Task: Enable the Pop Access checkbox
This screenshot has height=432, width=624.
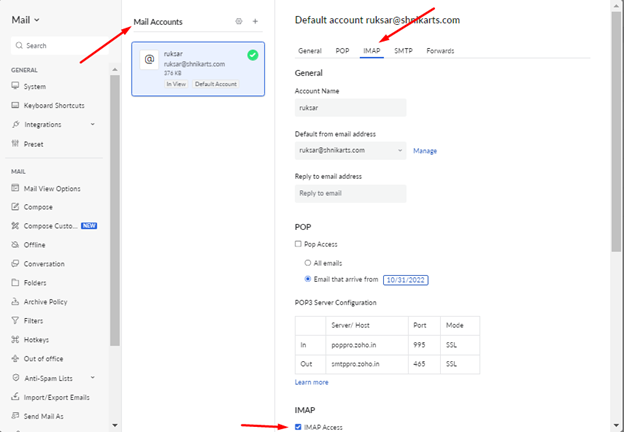Action: (x=298, y=244)
